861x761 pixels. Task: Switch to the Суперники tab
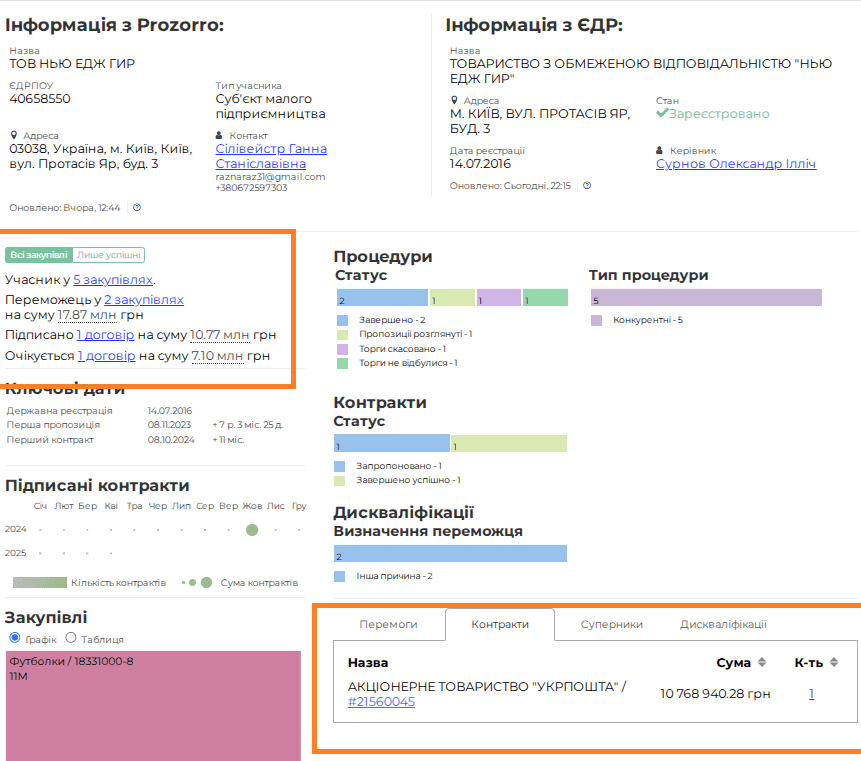pos(611,624)
